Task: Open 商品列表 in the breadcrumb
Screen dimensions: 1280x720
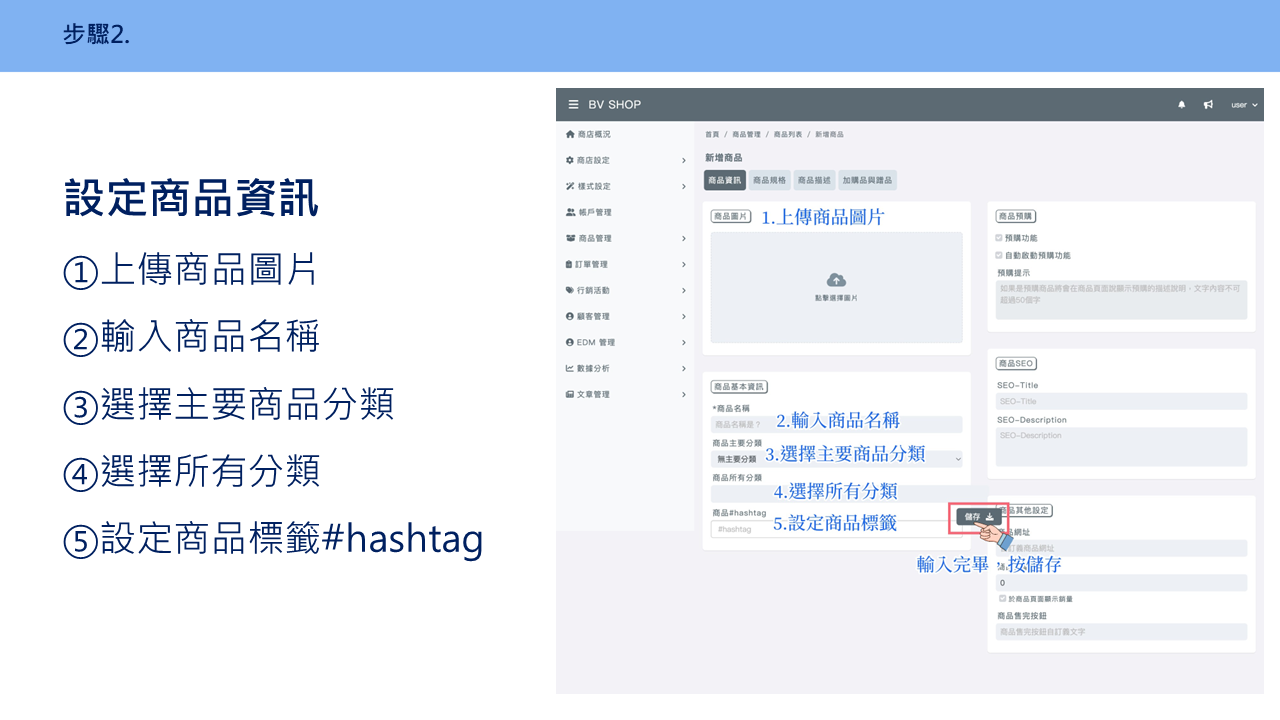Action: (787, 134)
